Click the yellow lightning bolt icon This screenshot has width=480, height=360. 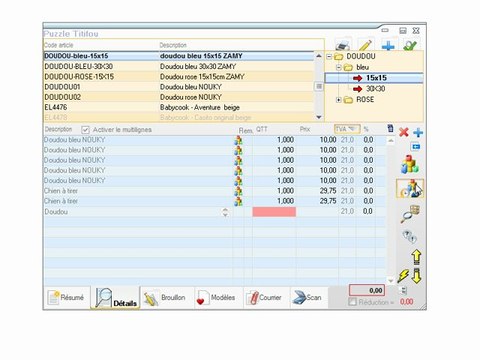[403, 276]
